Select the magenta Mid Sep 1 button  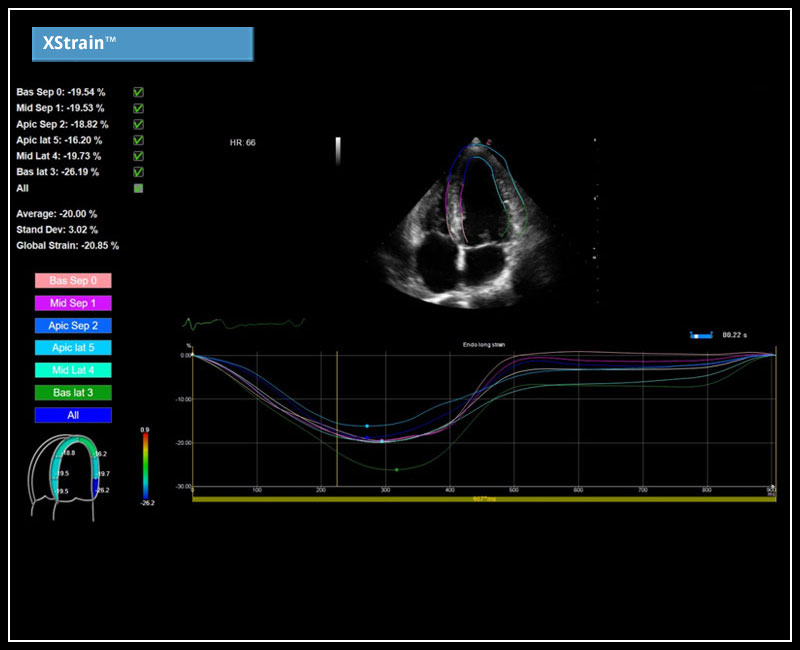click(x=73, y=303)
